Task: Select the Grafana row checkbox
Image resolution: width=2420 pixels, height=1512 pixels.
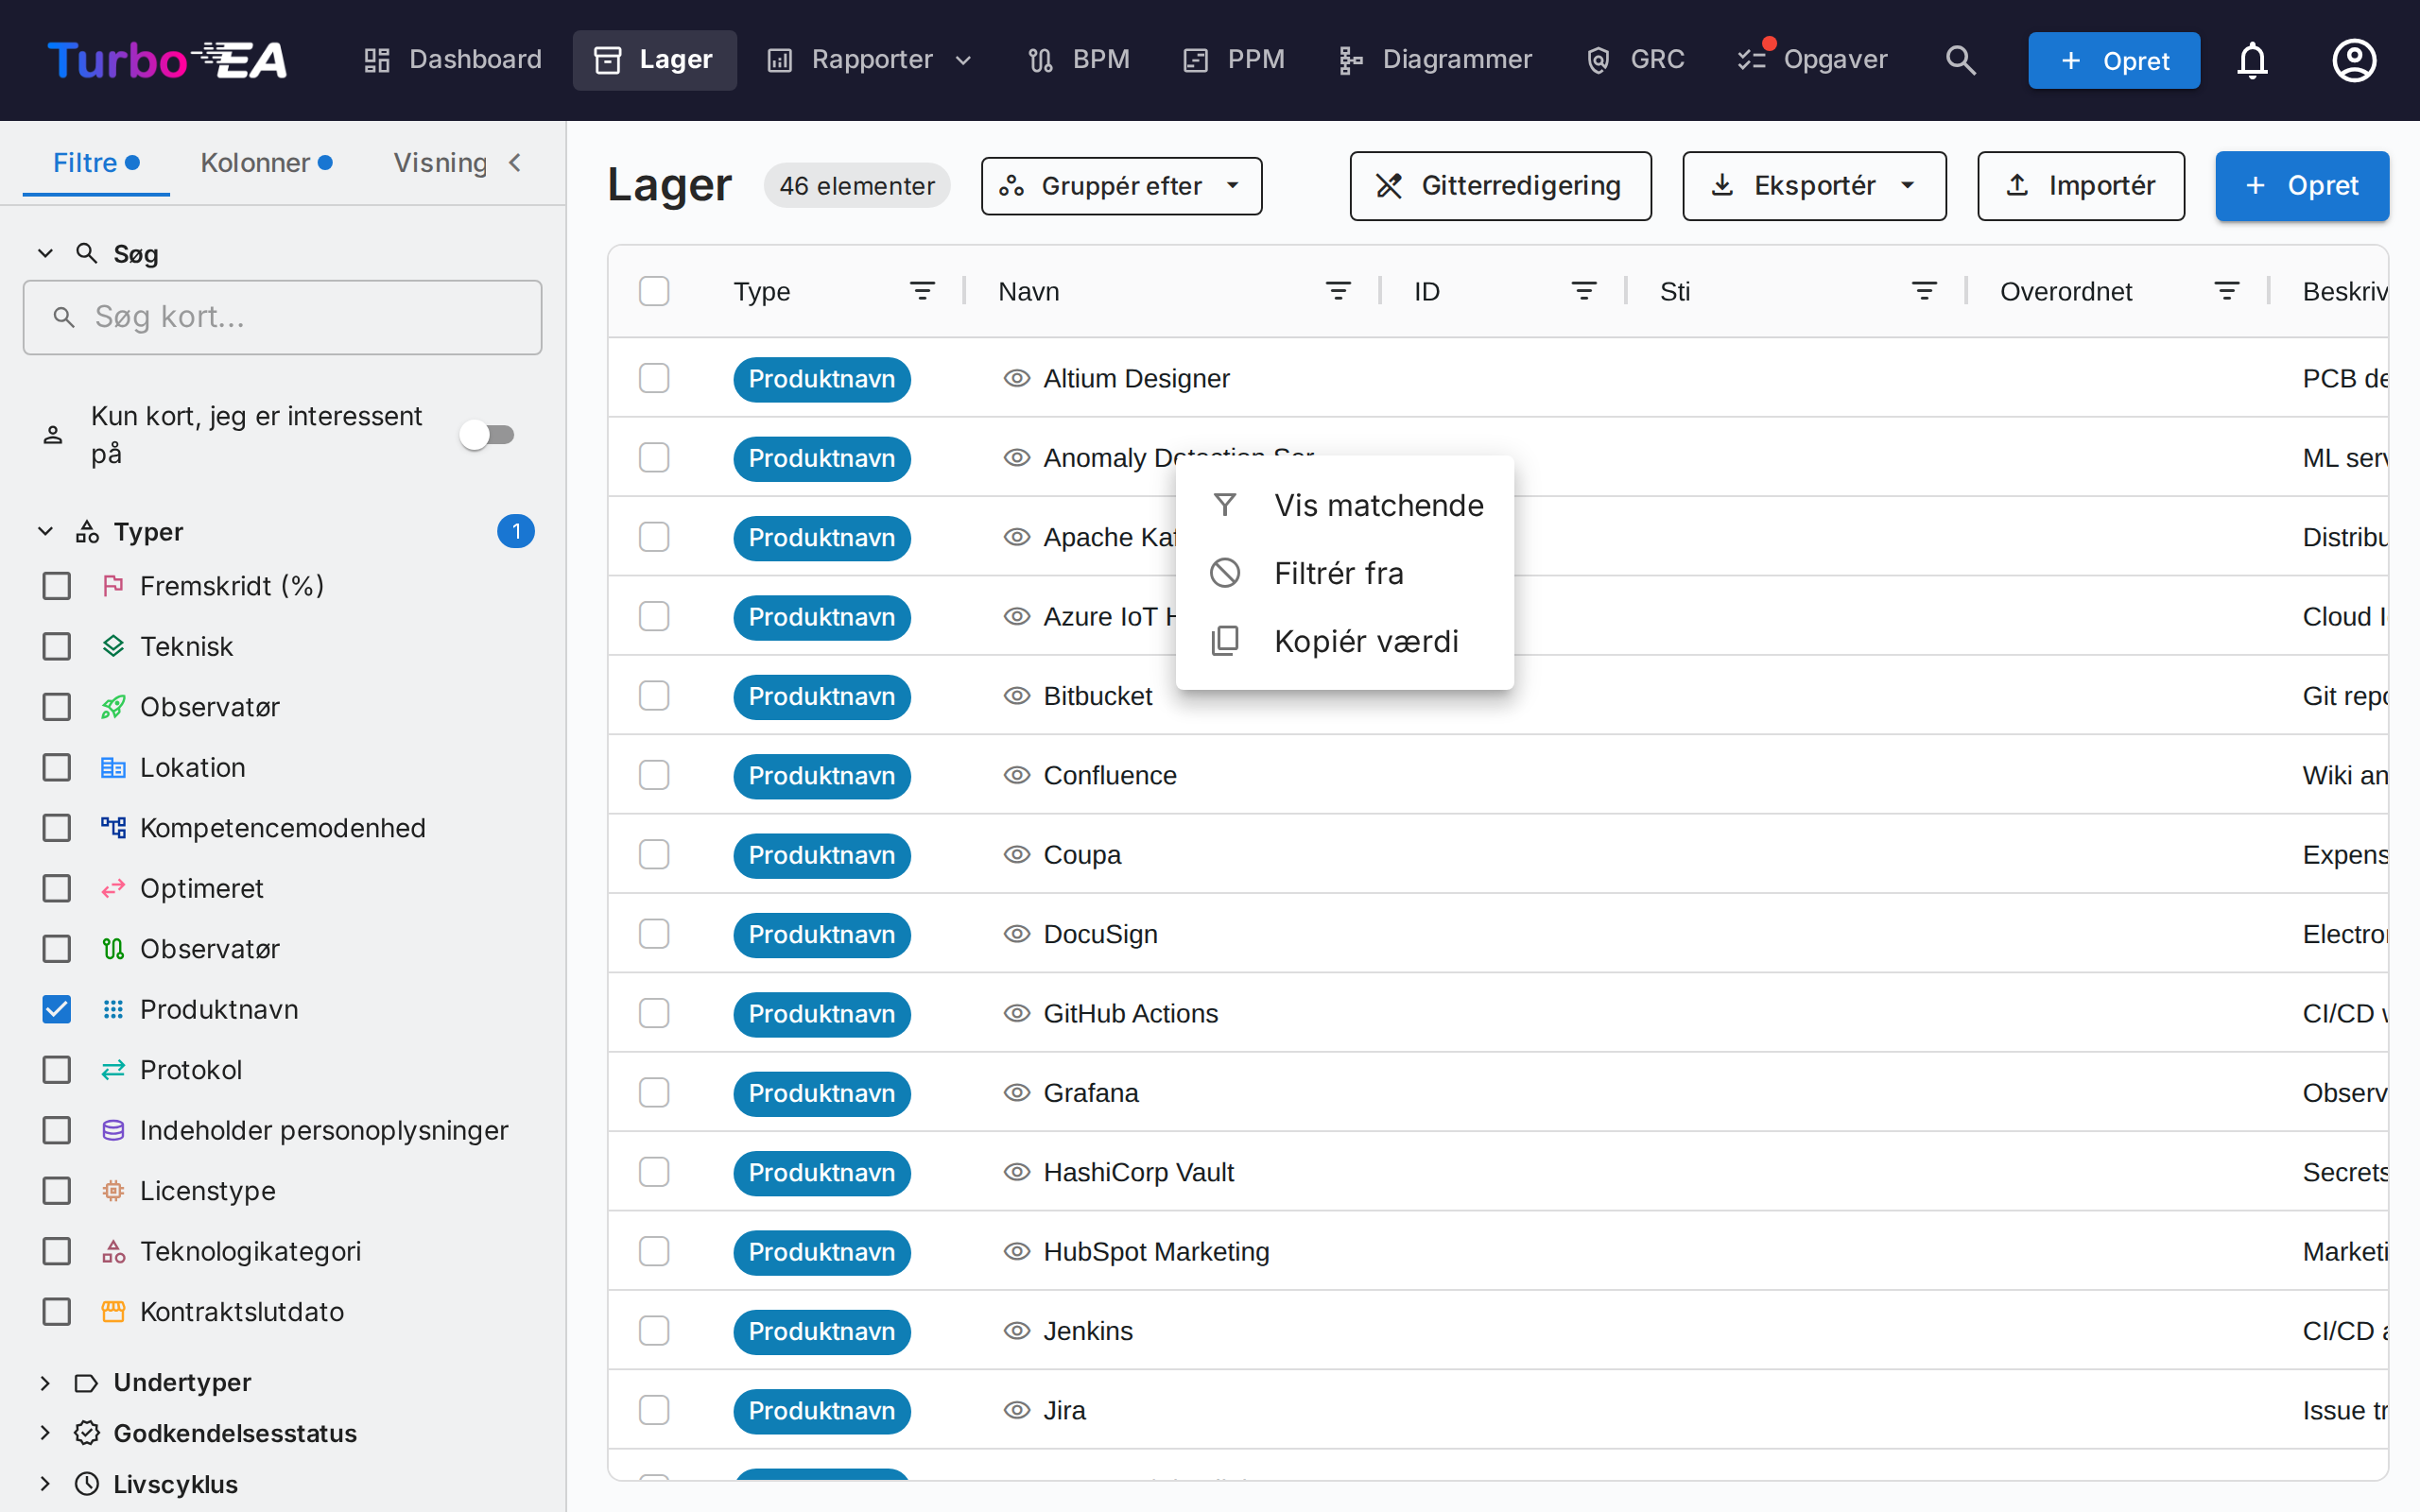Action: point(654,1093)
